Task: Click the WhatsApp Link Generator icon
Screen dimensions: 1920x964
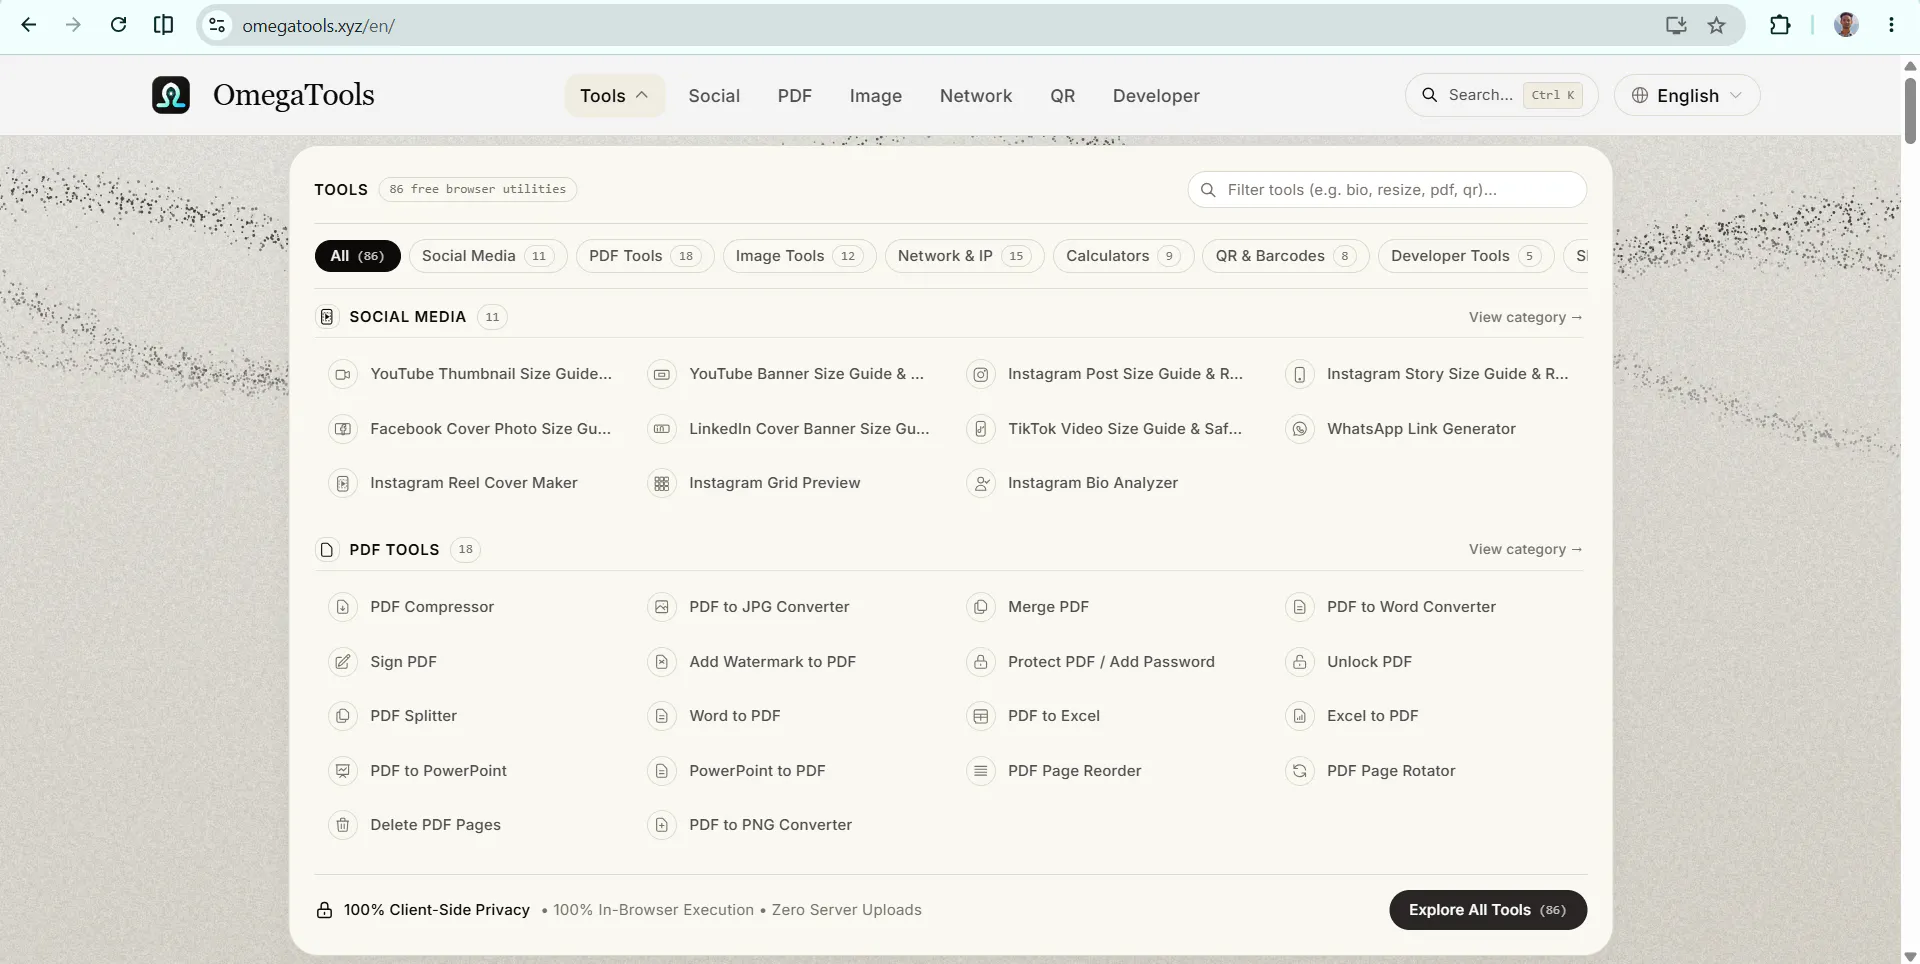Action: [1300, 429]
